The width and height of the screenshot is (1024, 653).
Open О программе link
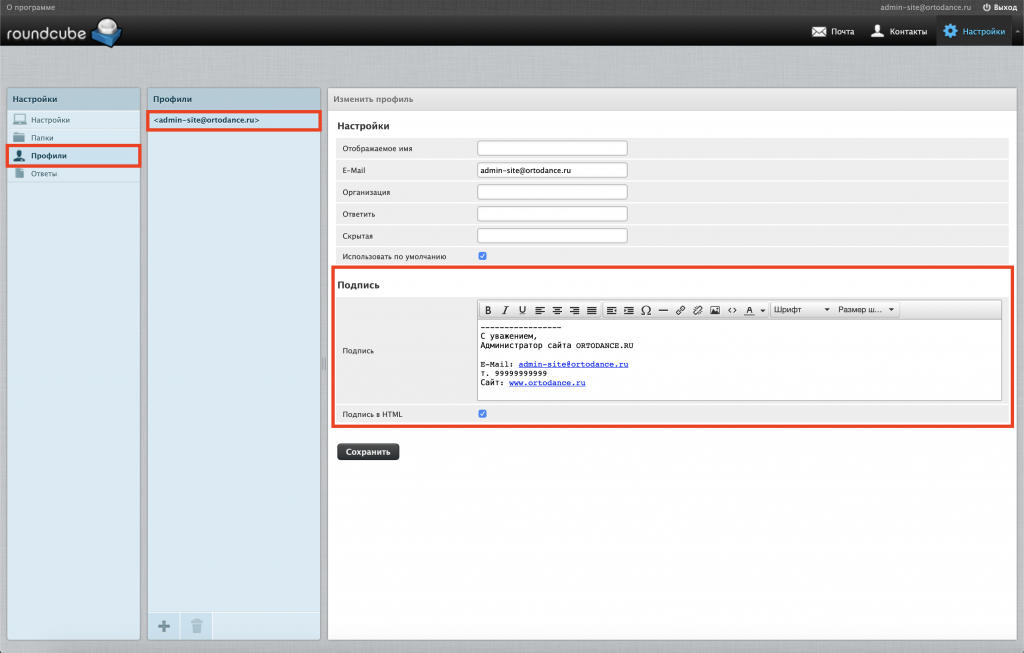[x=31, y=7]
